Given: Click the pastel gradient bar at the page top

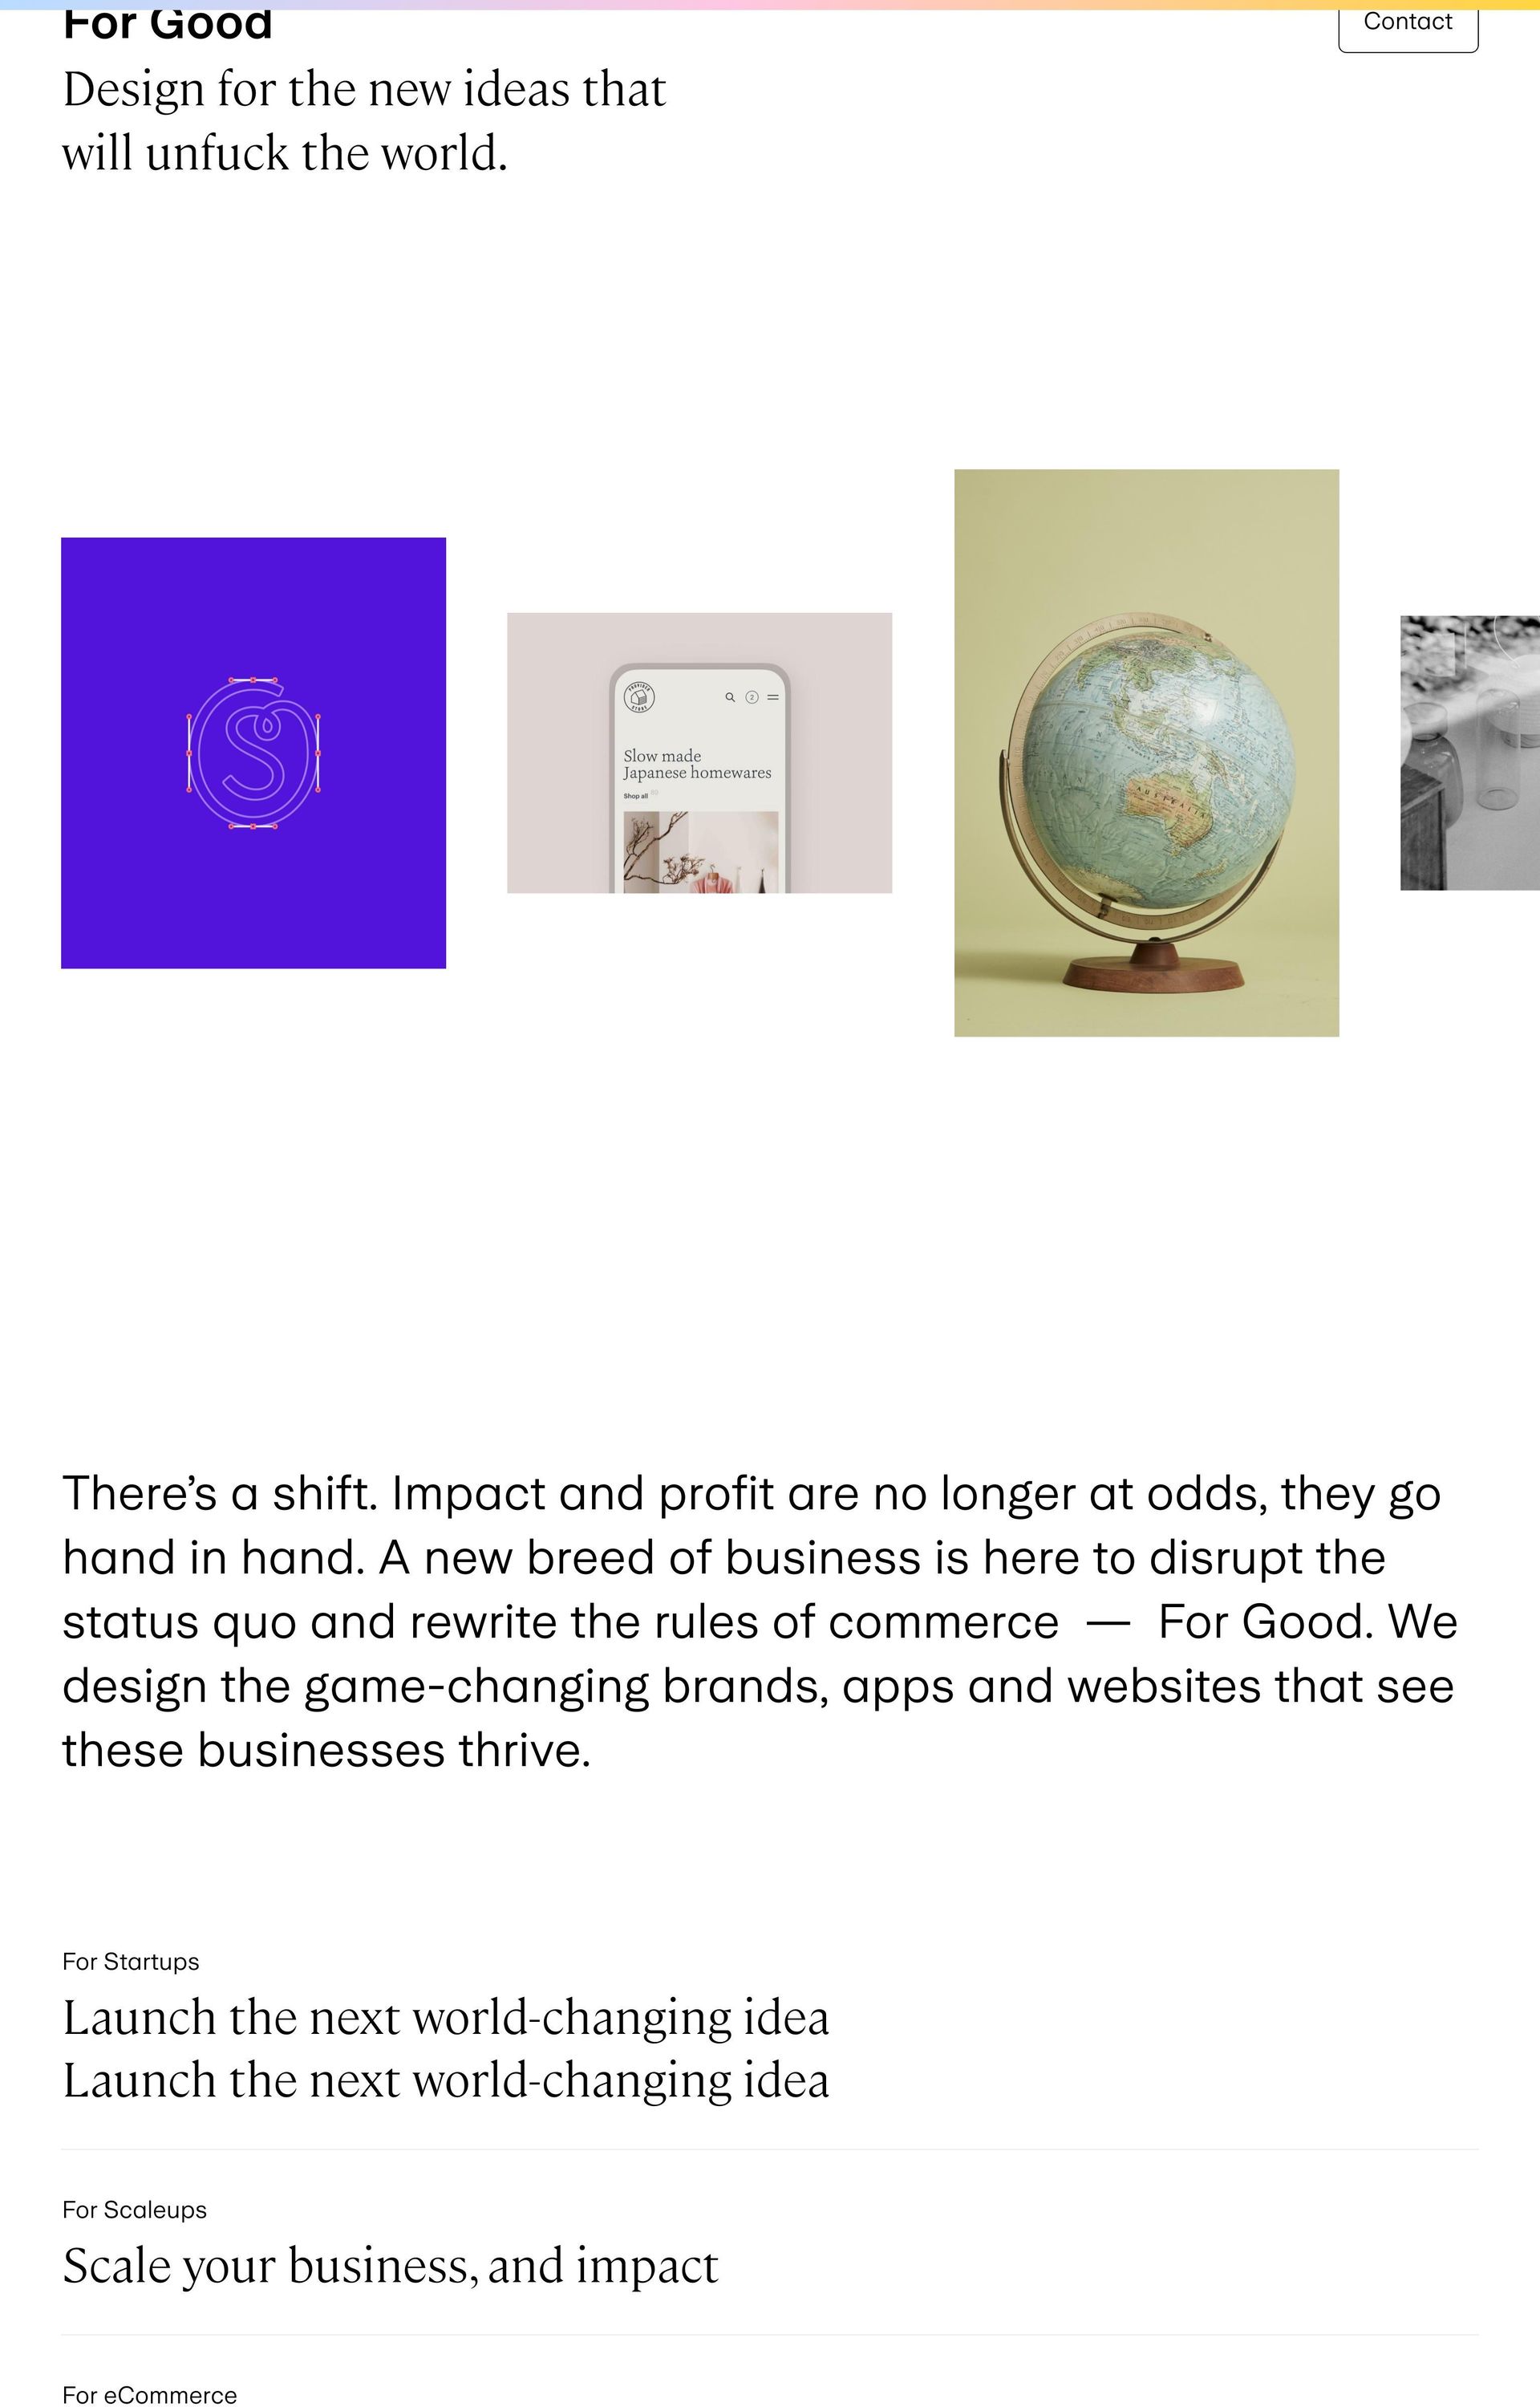Looking at the screenshot, I should [770, 4].
